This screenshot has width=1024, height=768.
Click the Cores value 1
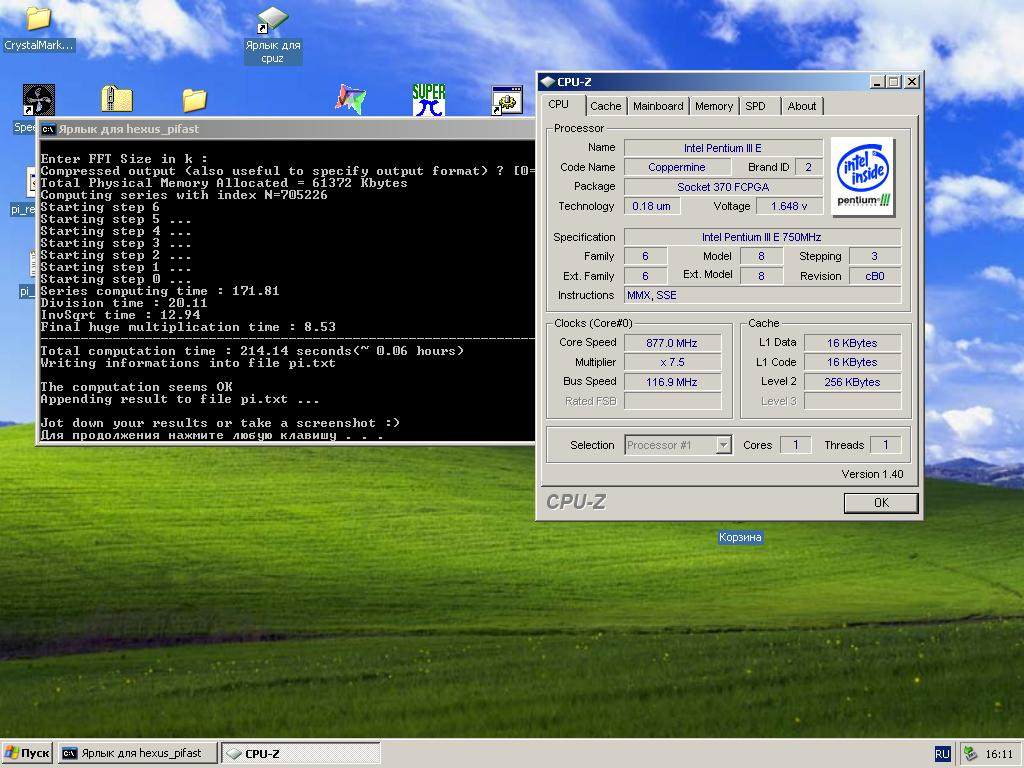(x=795, y=445)
